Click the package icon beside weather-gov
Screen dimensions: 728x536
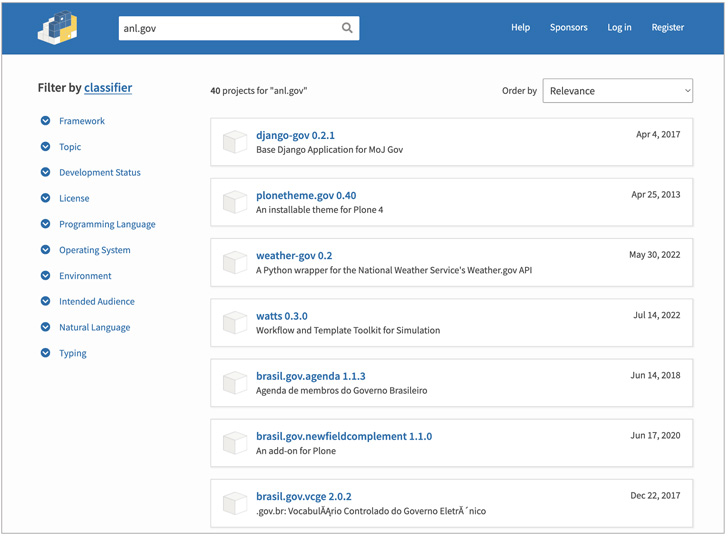point(235,262)
